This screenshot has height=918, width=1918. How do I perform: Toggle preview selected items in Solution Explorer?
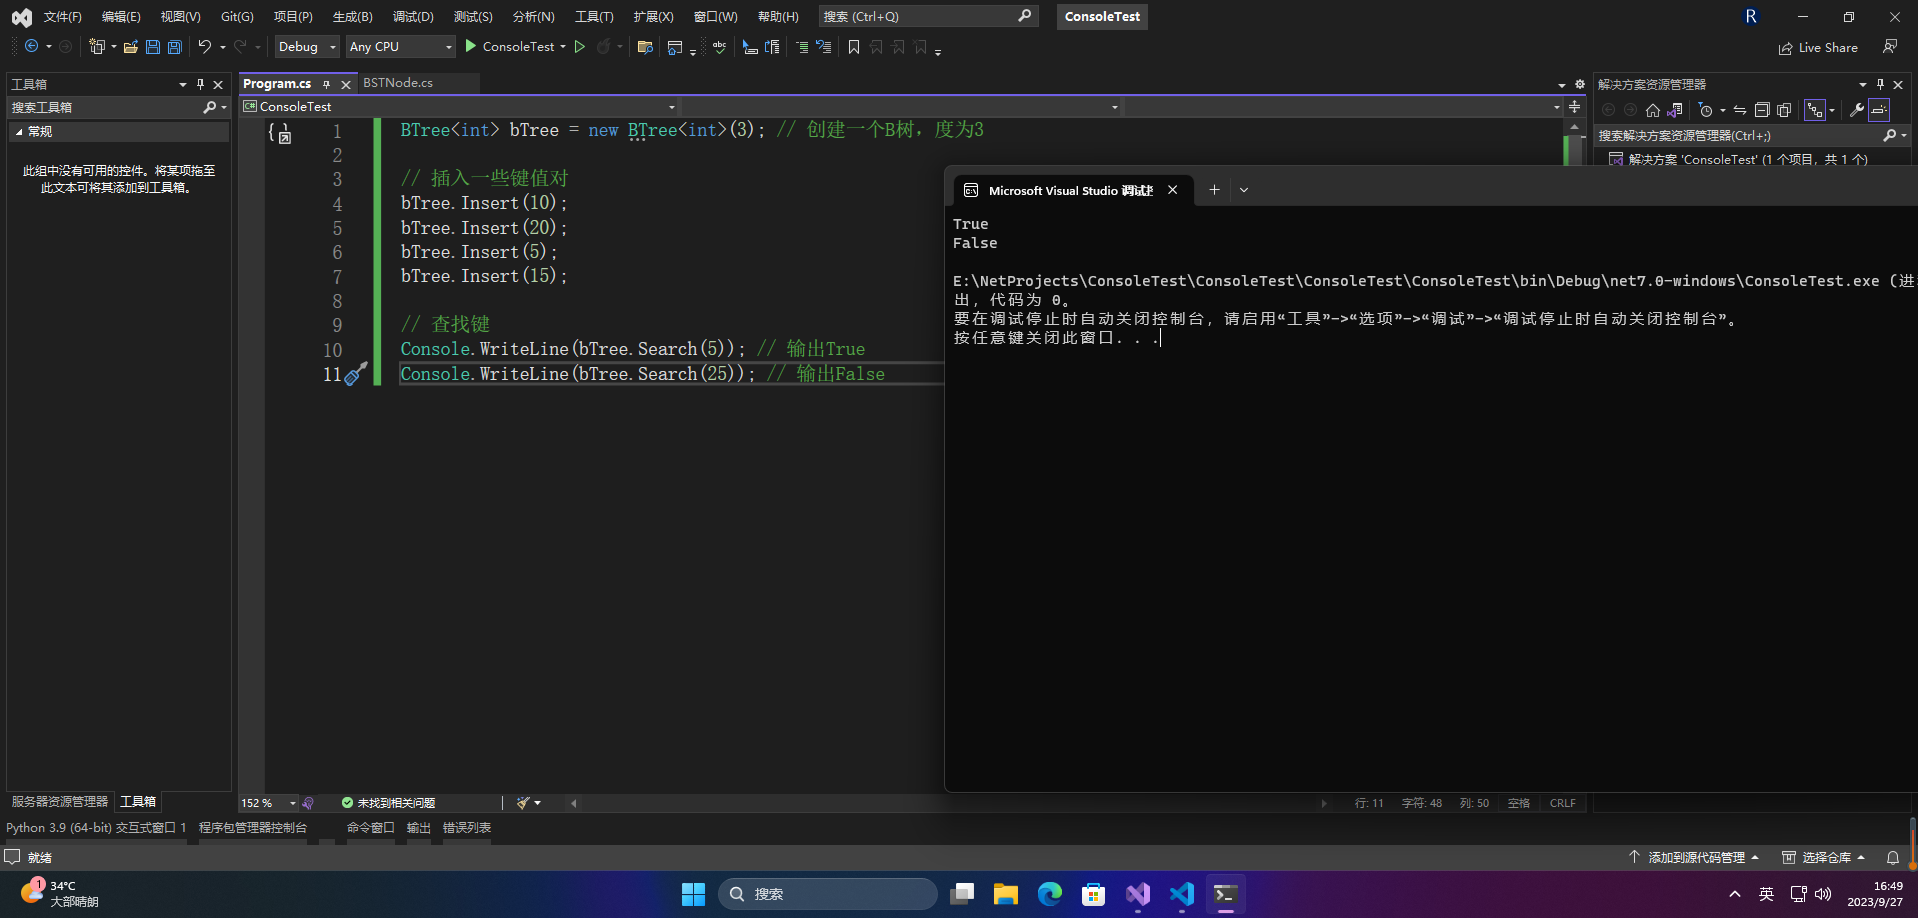1879,110
